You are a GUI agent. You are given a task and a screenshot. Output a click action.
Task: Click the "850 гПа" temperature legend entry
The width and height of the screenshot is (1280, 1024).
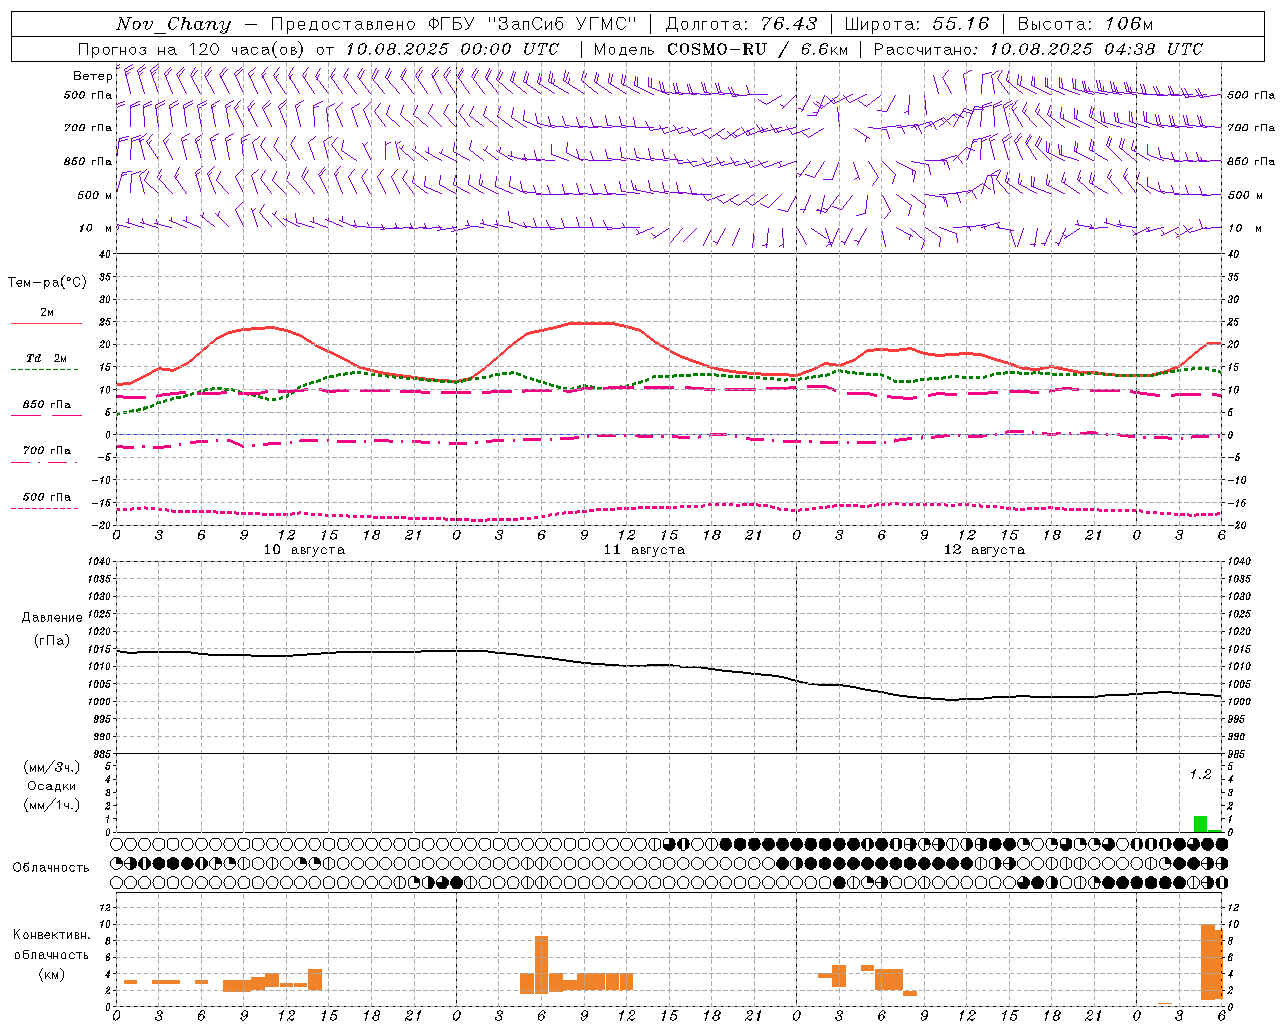click(46, 405)
